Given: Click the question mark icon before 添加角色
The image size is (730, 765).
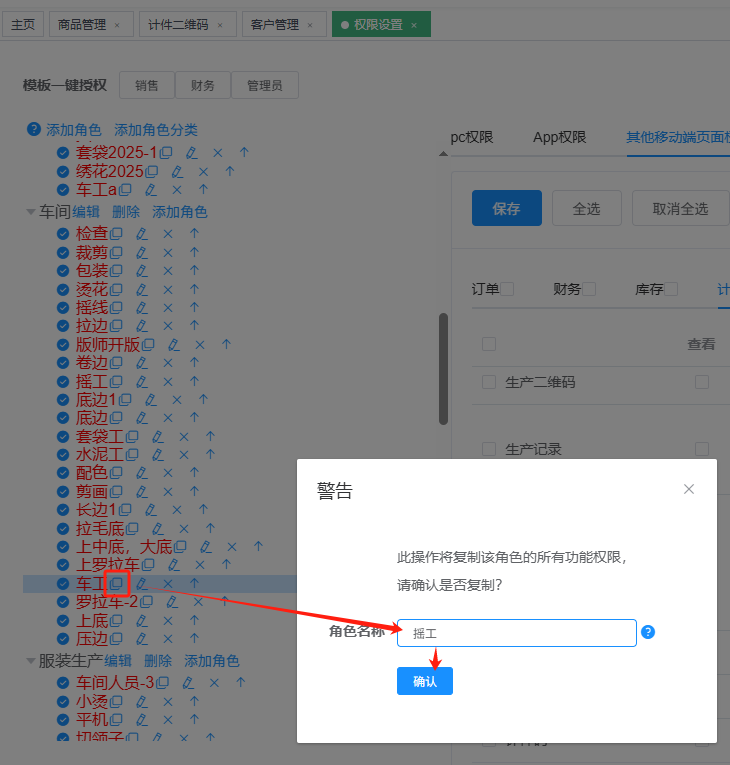Looking at the screenshot, I should tap(33, 130).
